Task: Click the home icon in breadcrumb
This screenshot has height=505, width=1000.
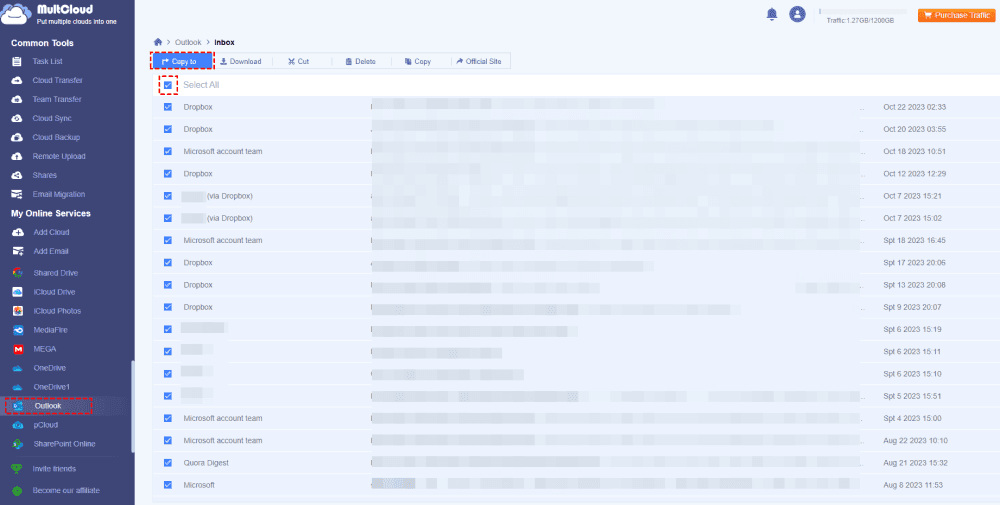Action: click(x=158, y=42)
